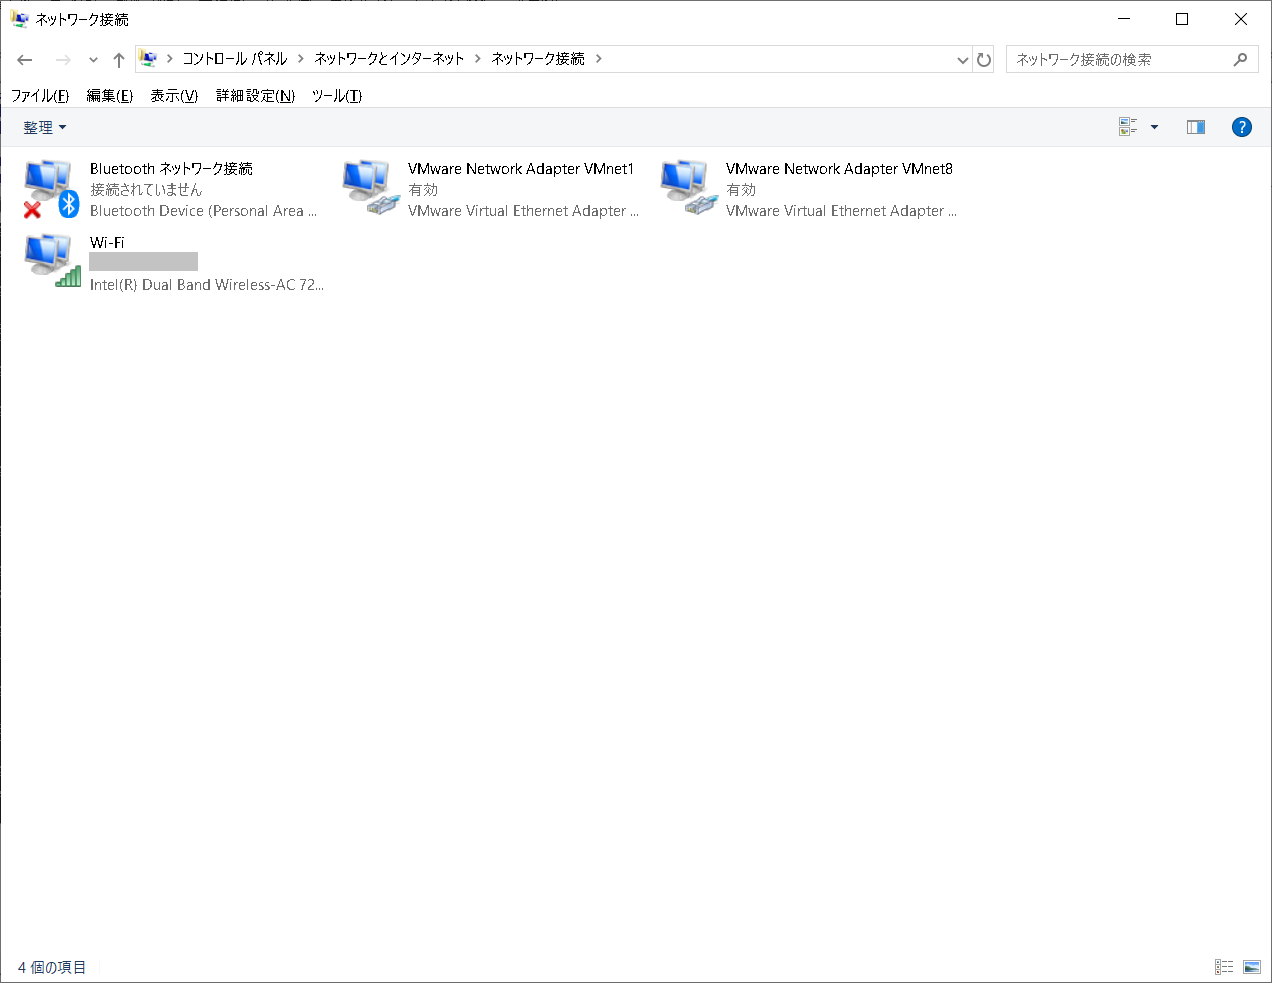Open the ツール(T) menu

337,96
